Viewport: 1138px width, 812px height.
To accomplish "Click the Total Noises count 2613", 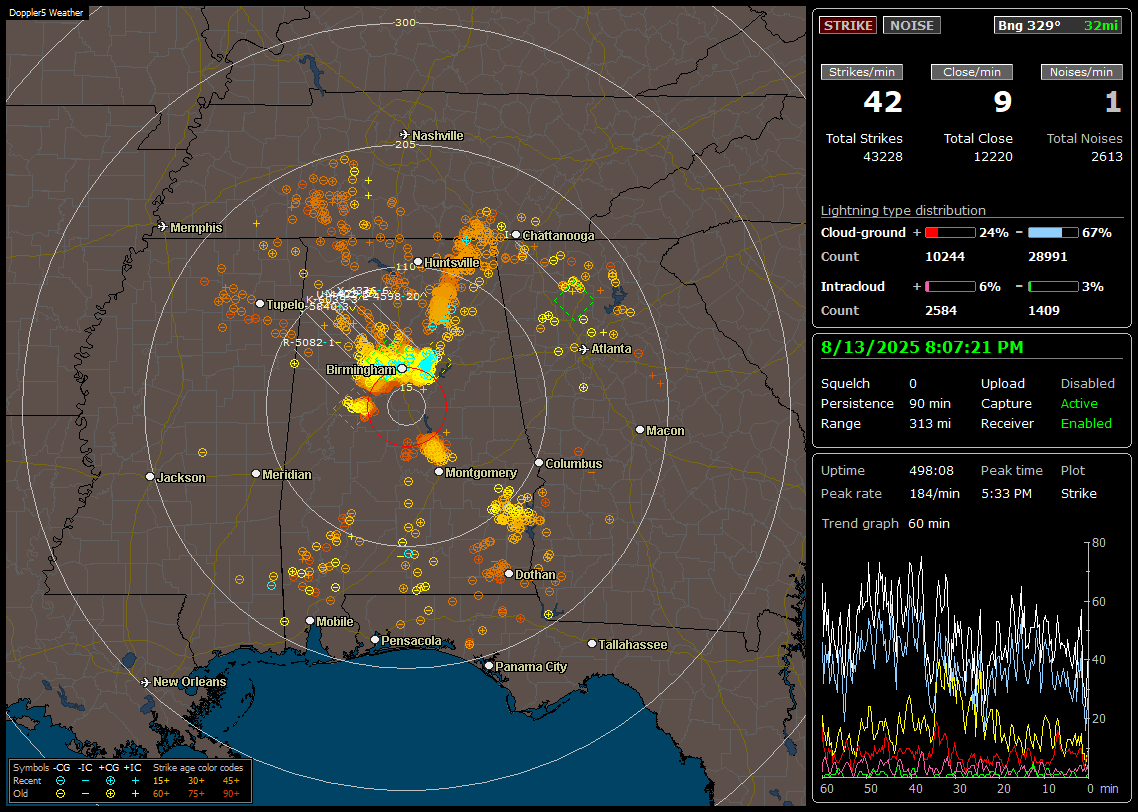I will pos(1107,157).
